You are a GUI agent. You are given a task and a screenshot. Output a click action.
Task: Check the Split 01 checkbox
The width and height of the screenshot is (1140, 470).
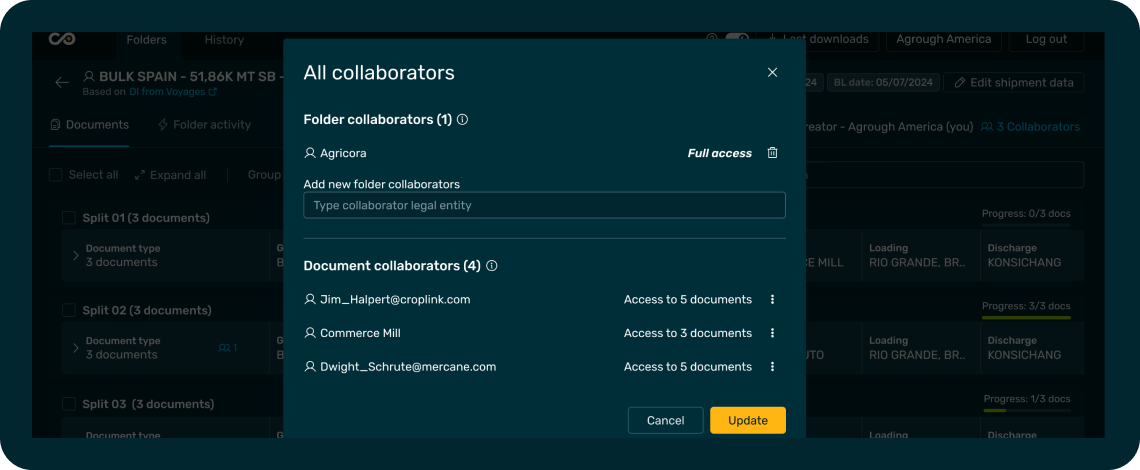tap(69, 218)
